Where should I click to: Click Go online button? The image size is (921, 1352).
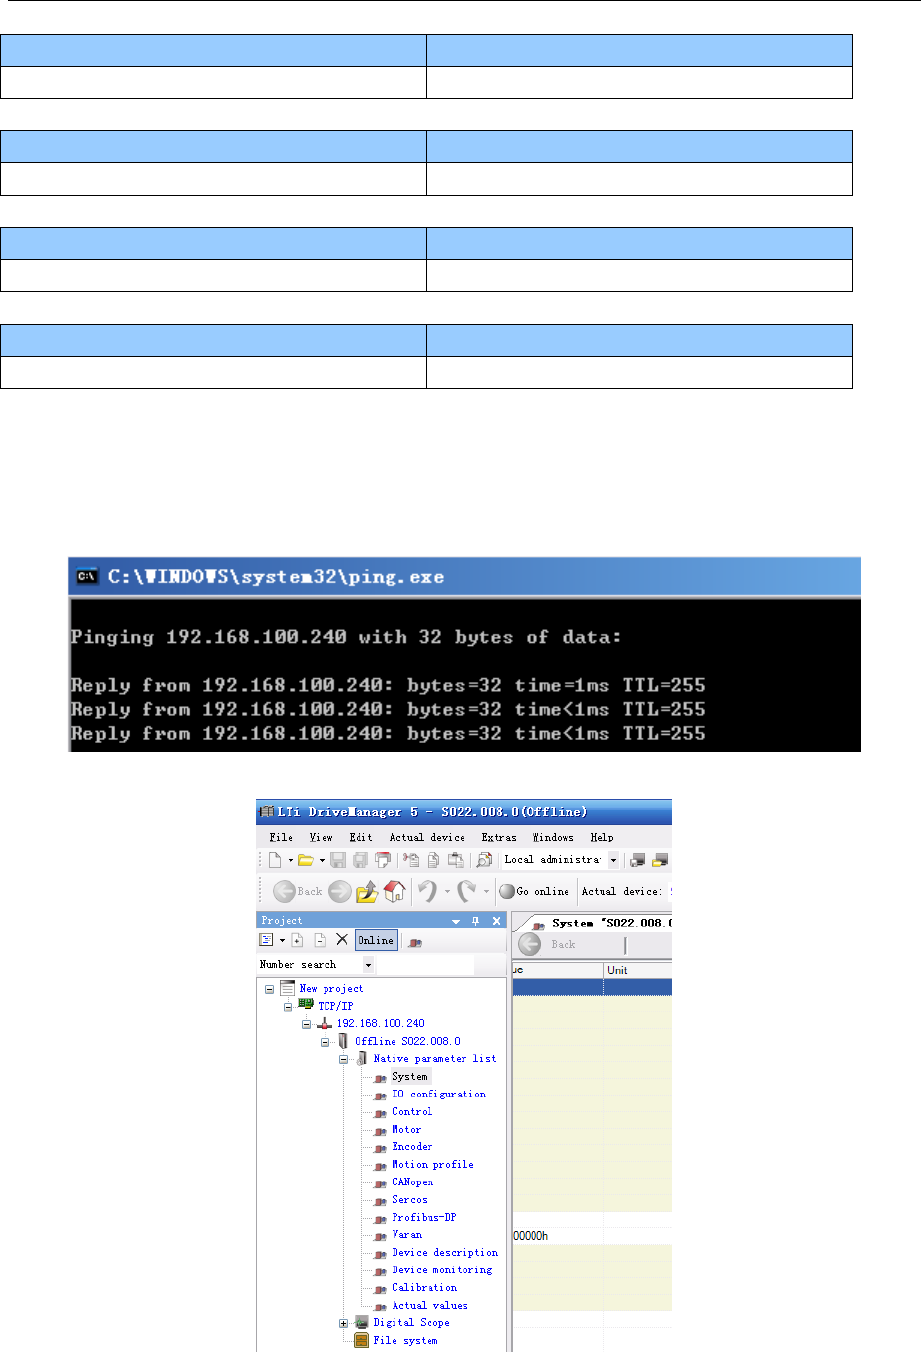click(x=534, y=891)
